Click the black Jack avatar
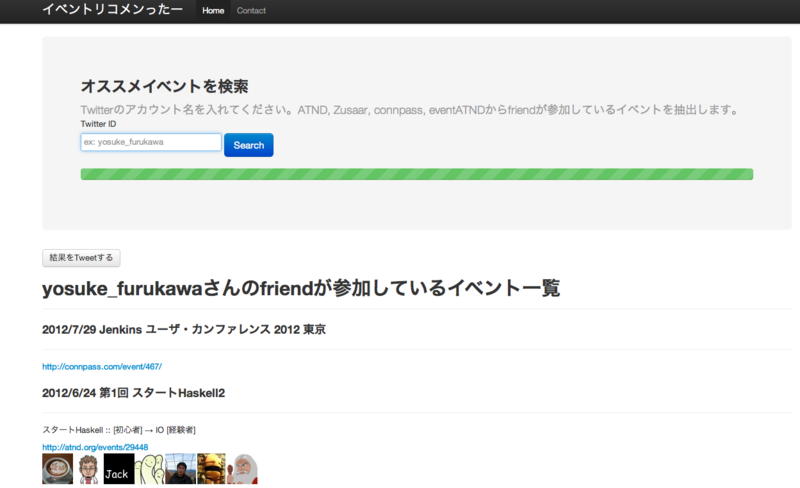Screen dimensions: 800x488 119,469
